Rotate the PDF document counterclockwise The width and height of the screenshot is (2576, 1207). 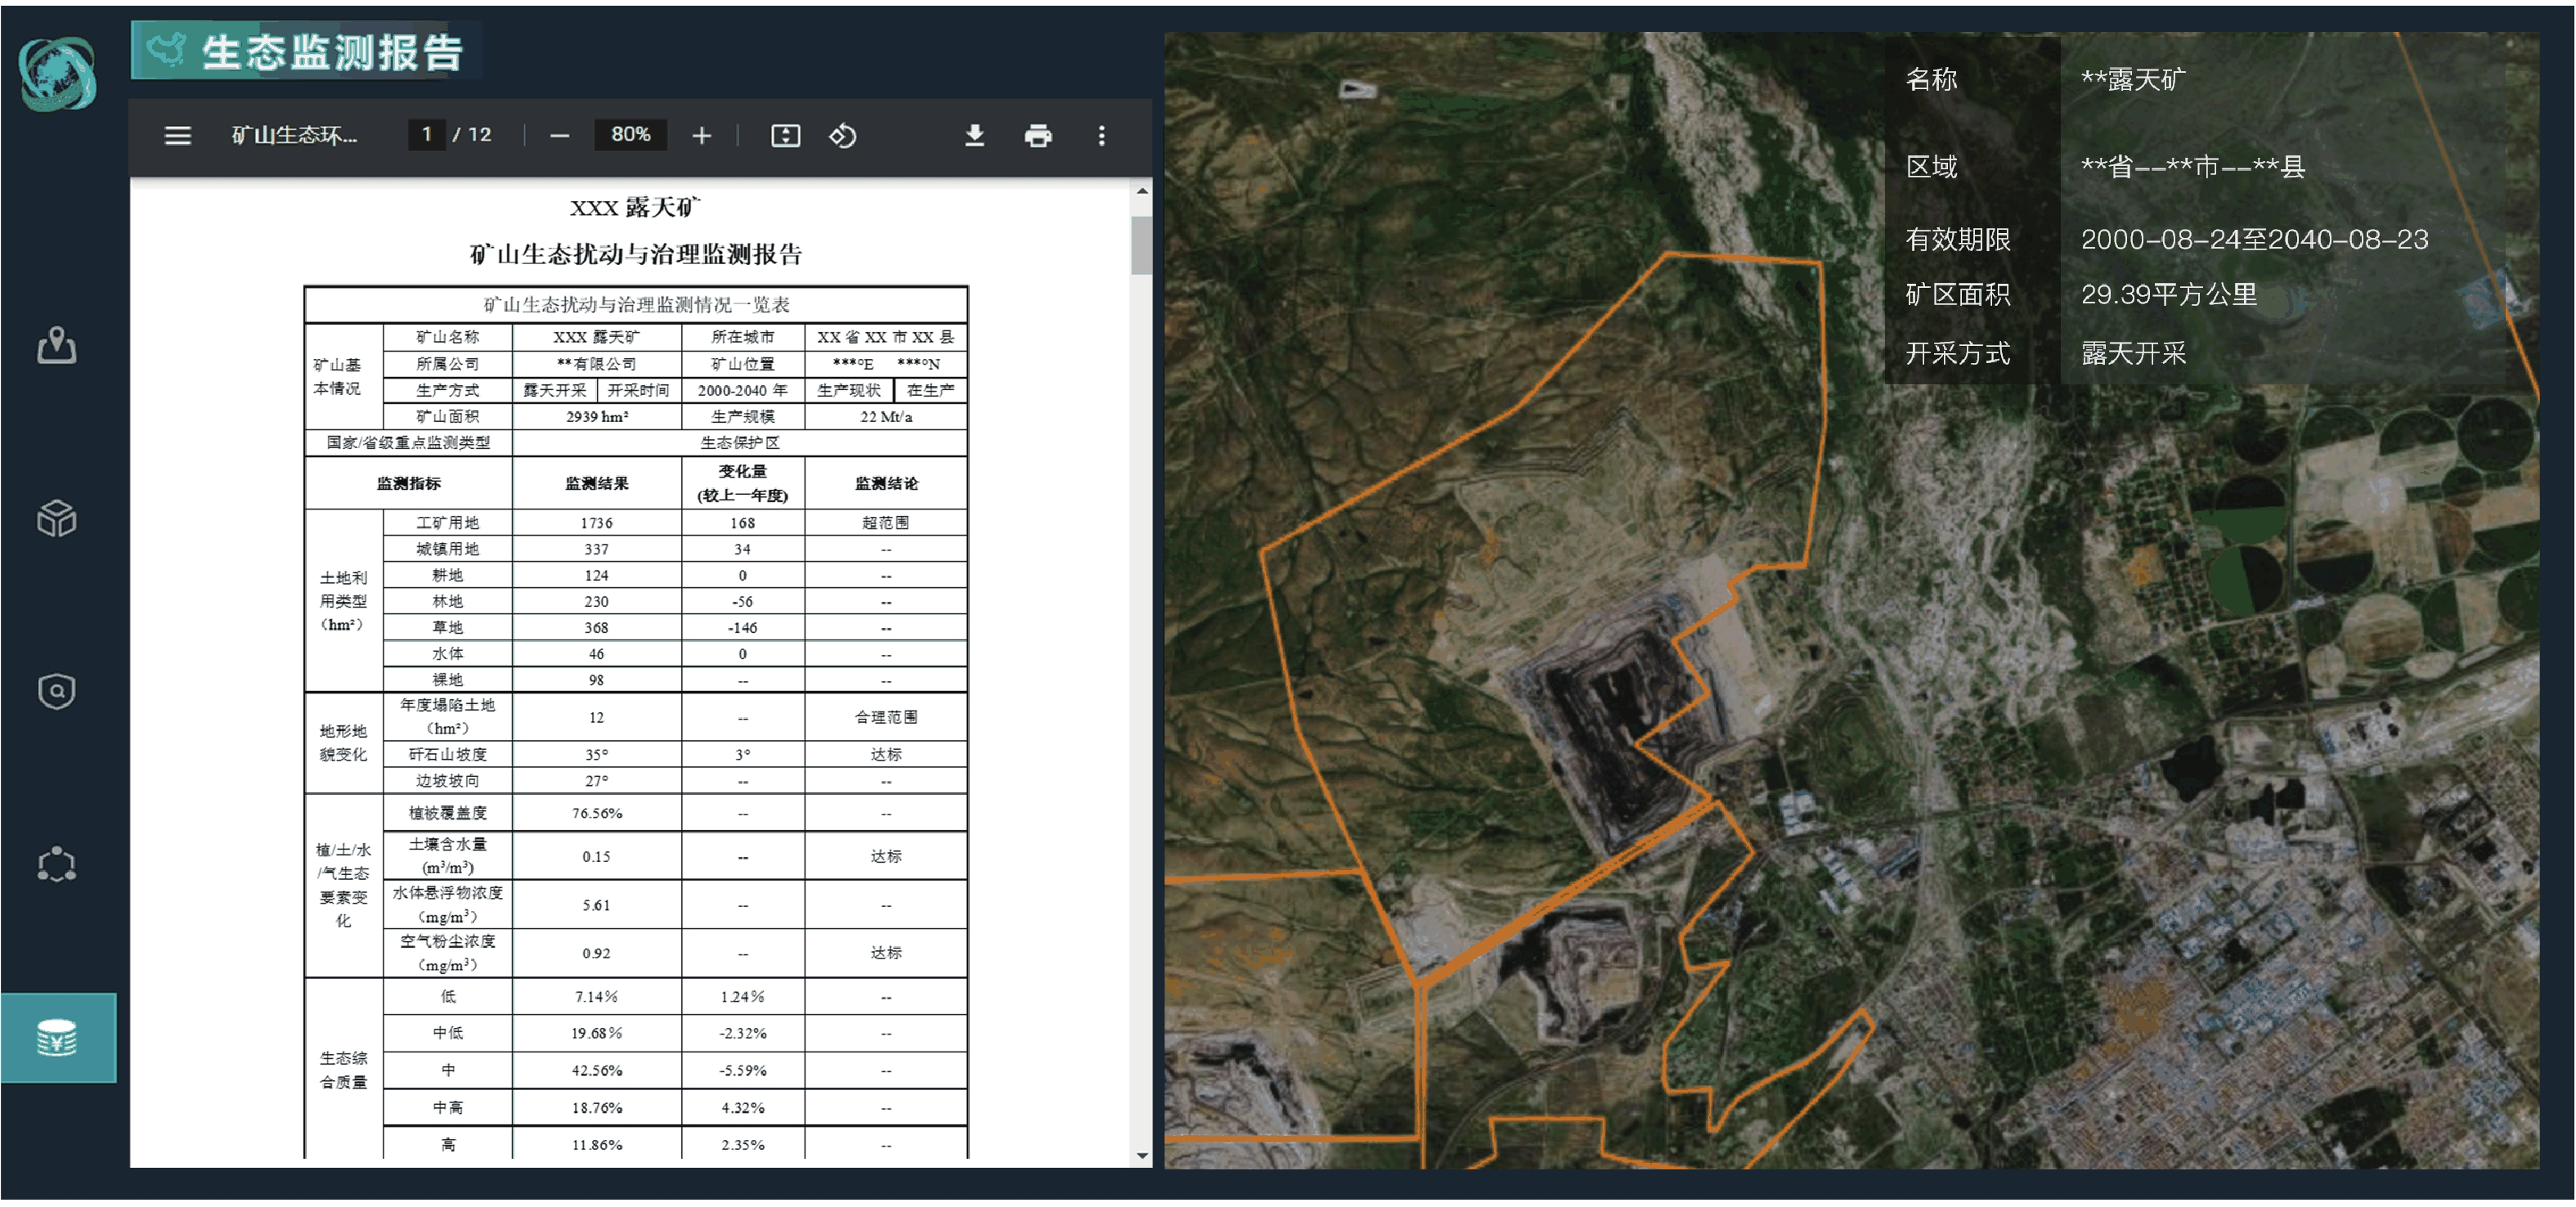click(x=843, y=135)
